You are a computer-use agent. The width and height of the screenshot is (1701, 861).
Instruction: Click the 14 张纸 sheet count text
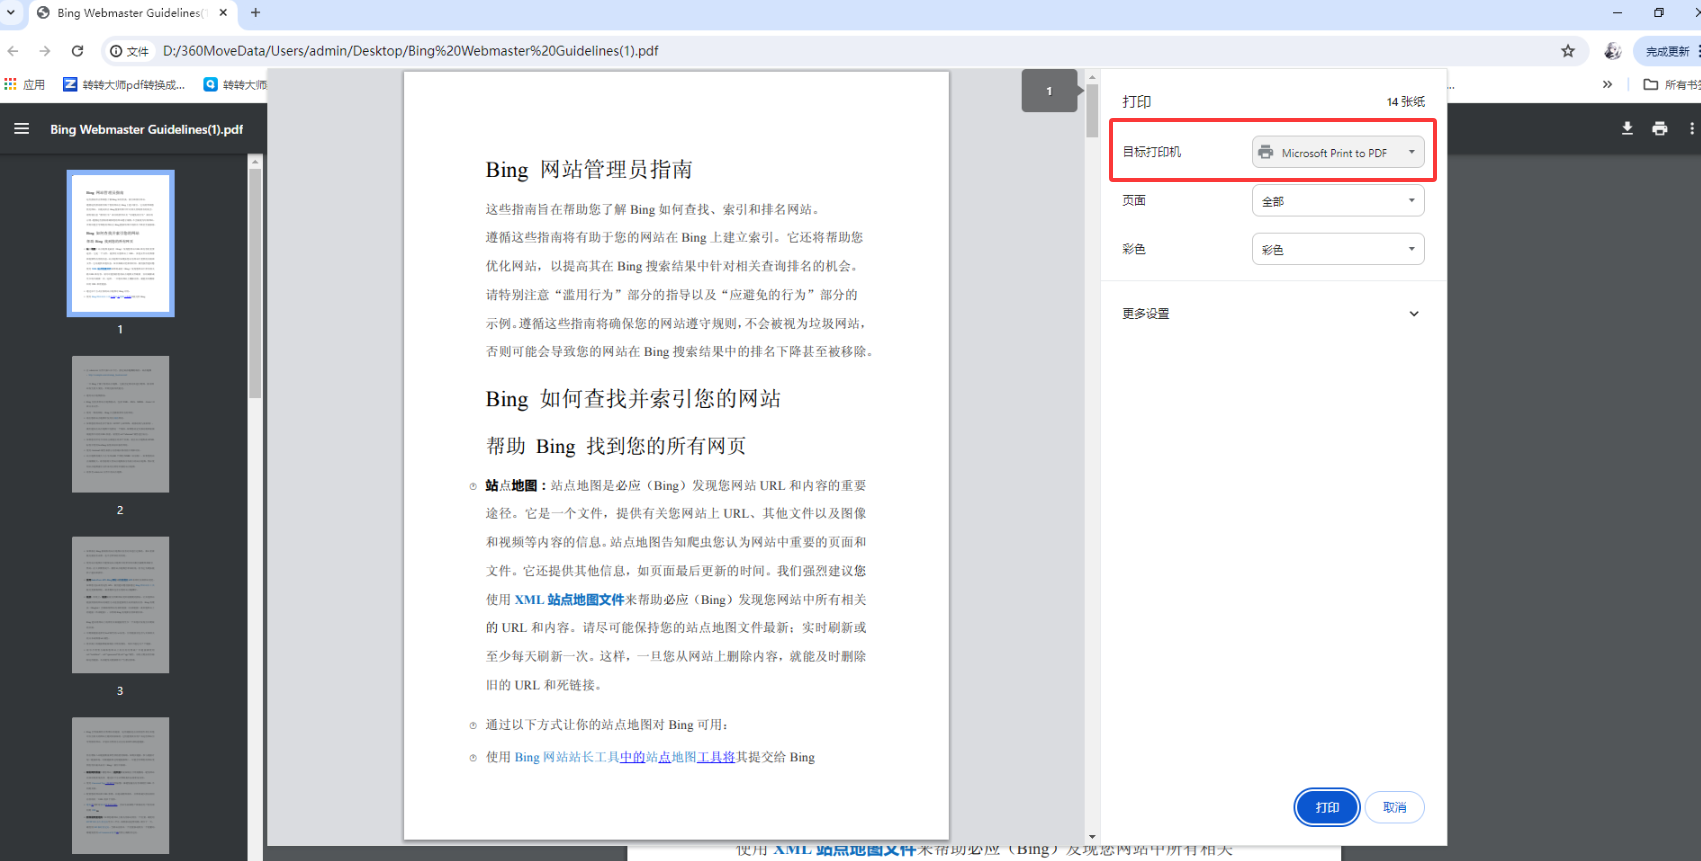click(1405, 102)
